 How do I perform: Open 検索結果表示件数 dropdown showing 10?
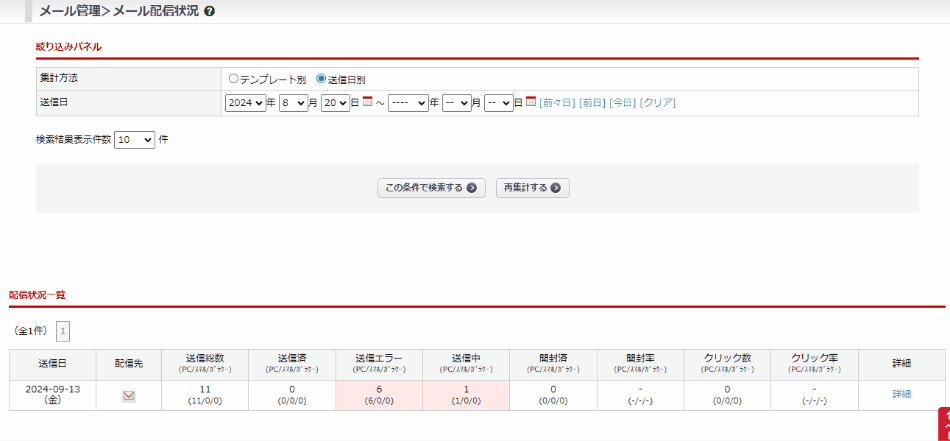coord(135,140)
